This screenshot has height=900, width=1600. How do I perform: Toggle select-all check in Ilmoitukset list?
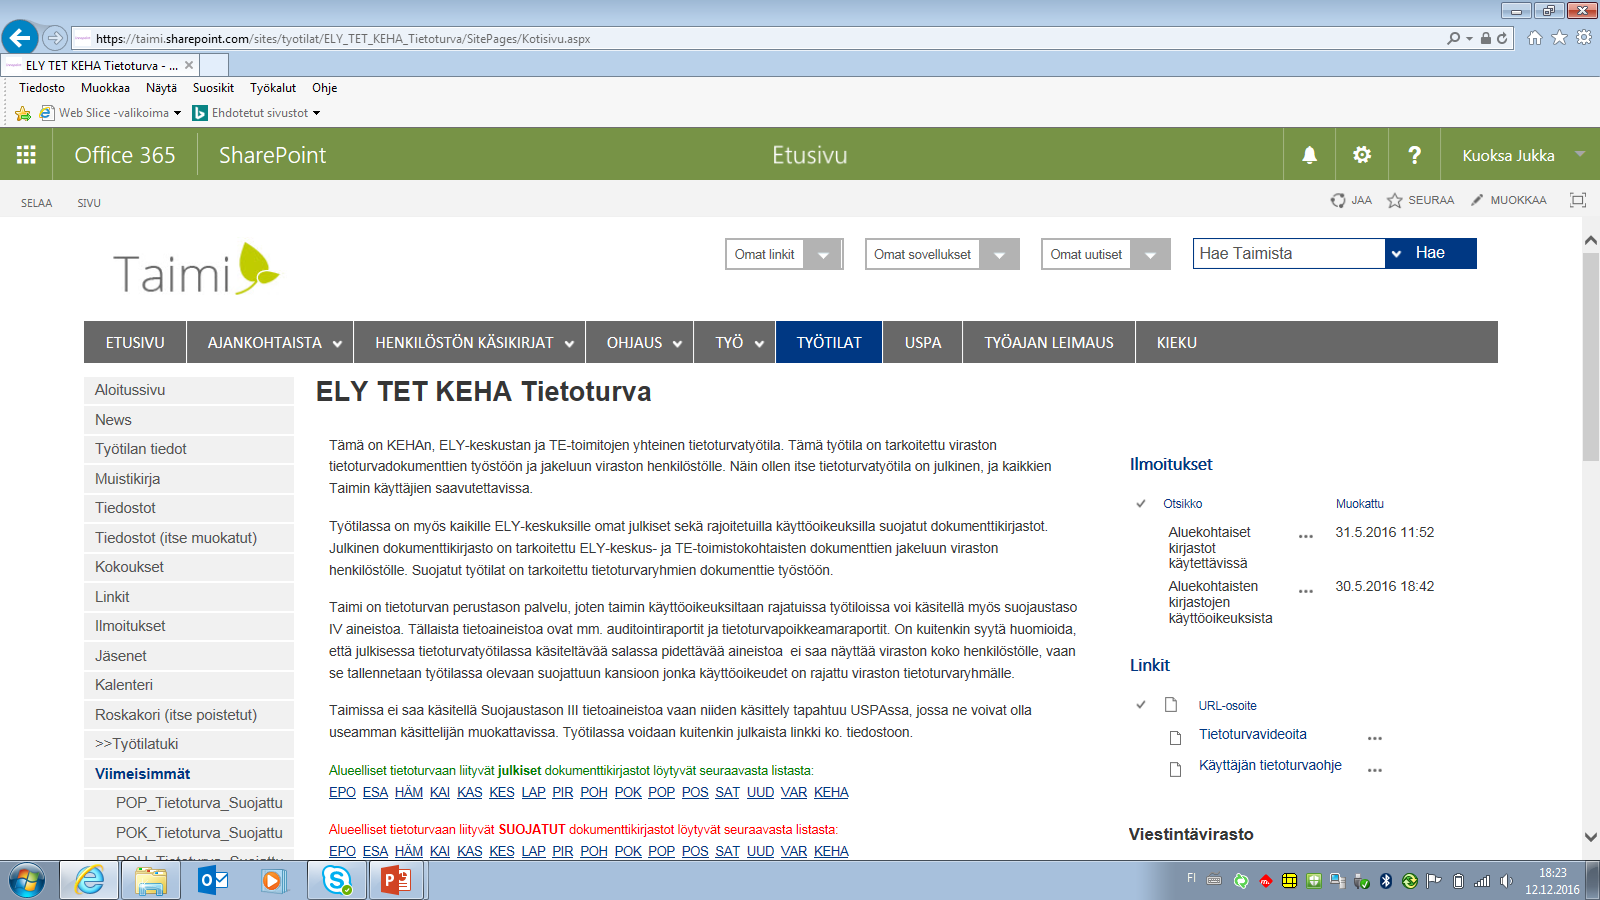point(1141,503)
